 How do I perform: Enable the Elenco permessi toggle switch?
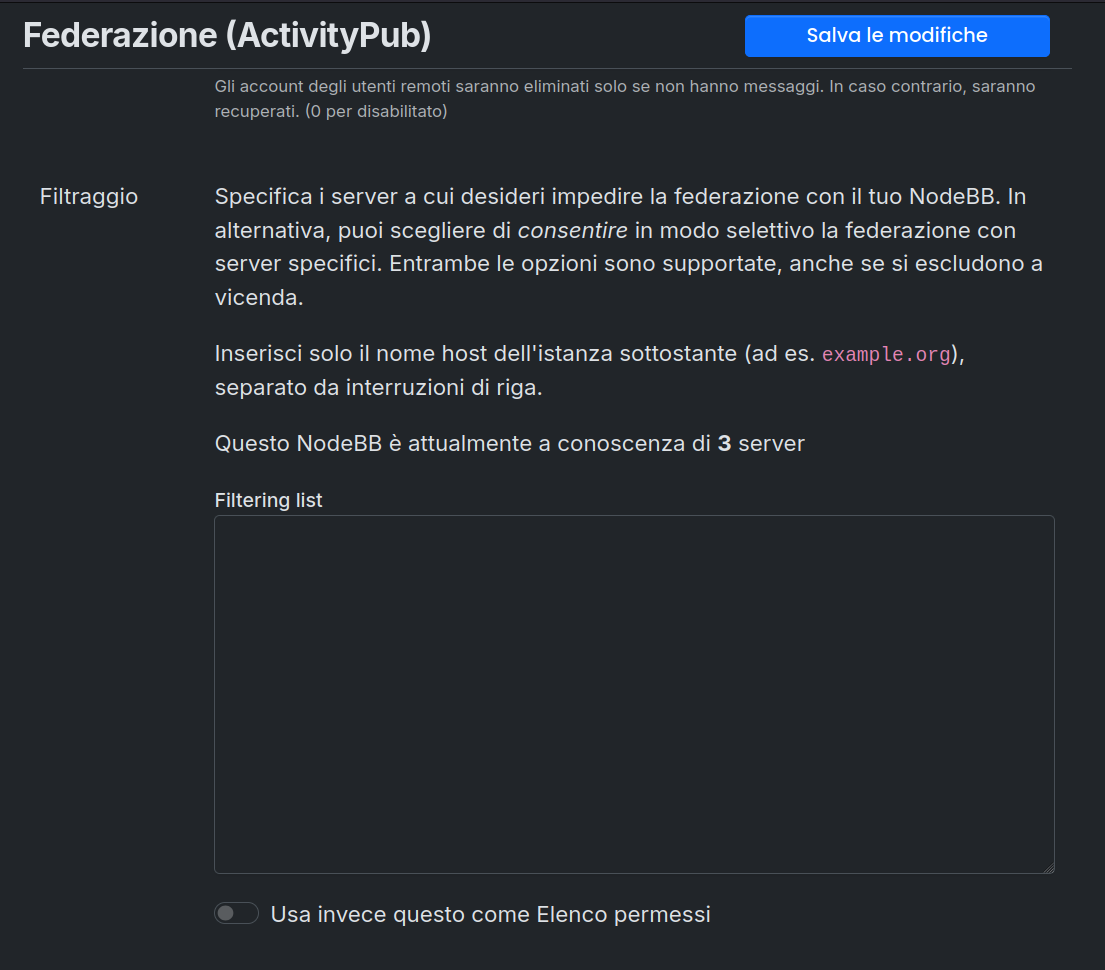pos(236,913)
